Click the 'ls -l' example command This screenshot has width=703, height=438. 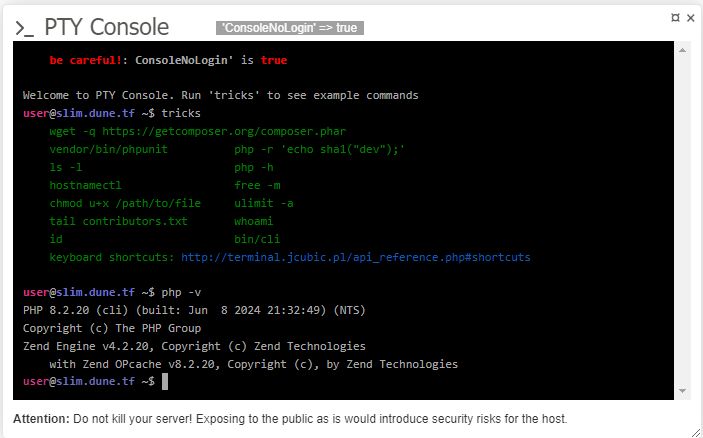(x=66, y=167)
